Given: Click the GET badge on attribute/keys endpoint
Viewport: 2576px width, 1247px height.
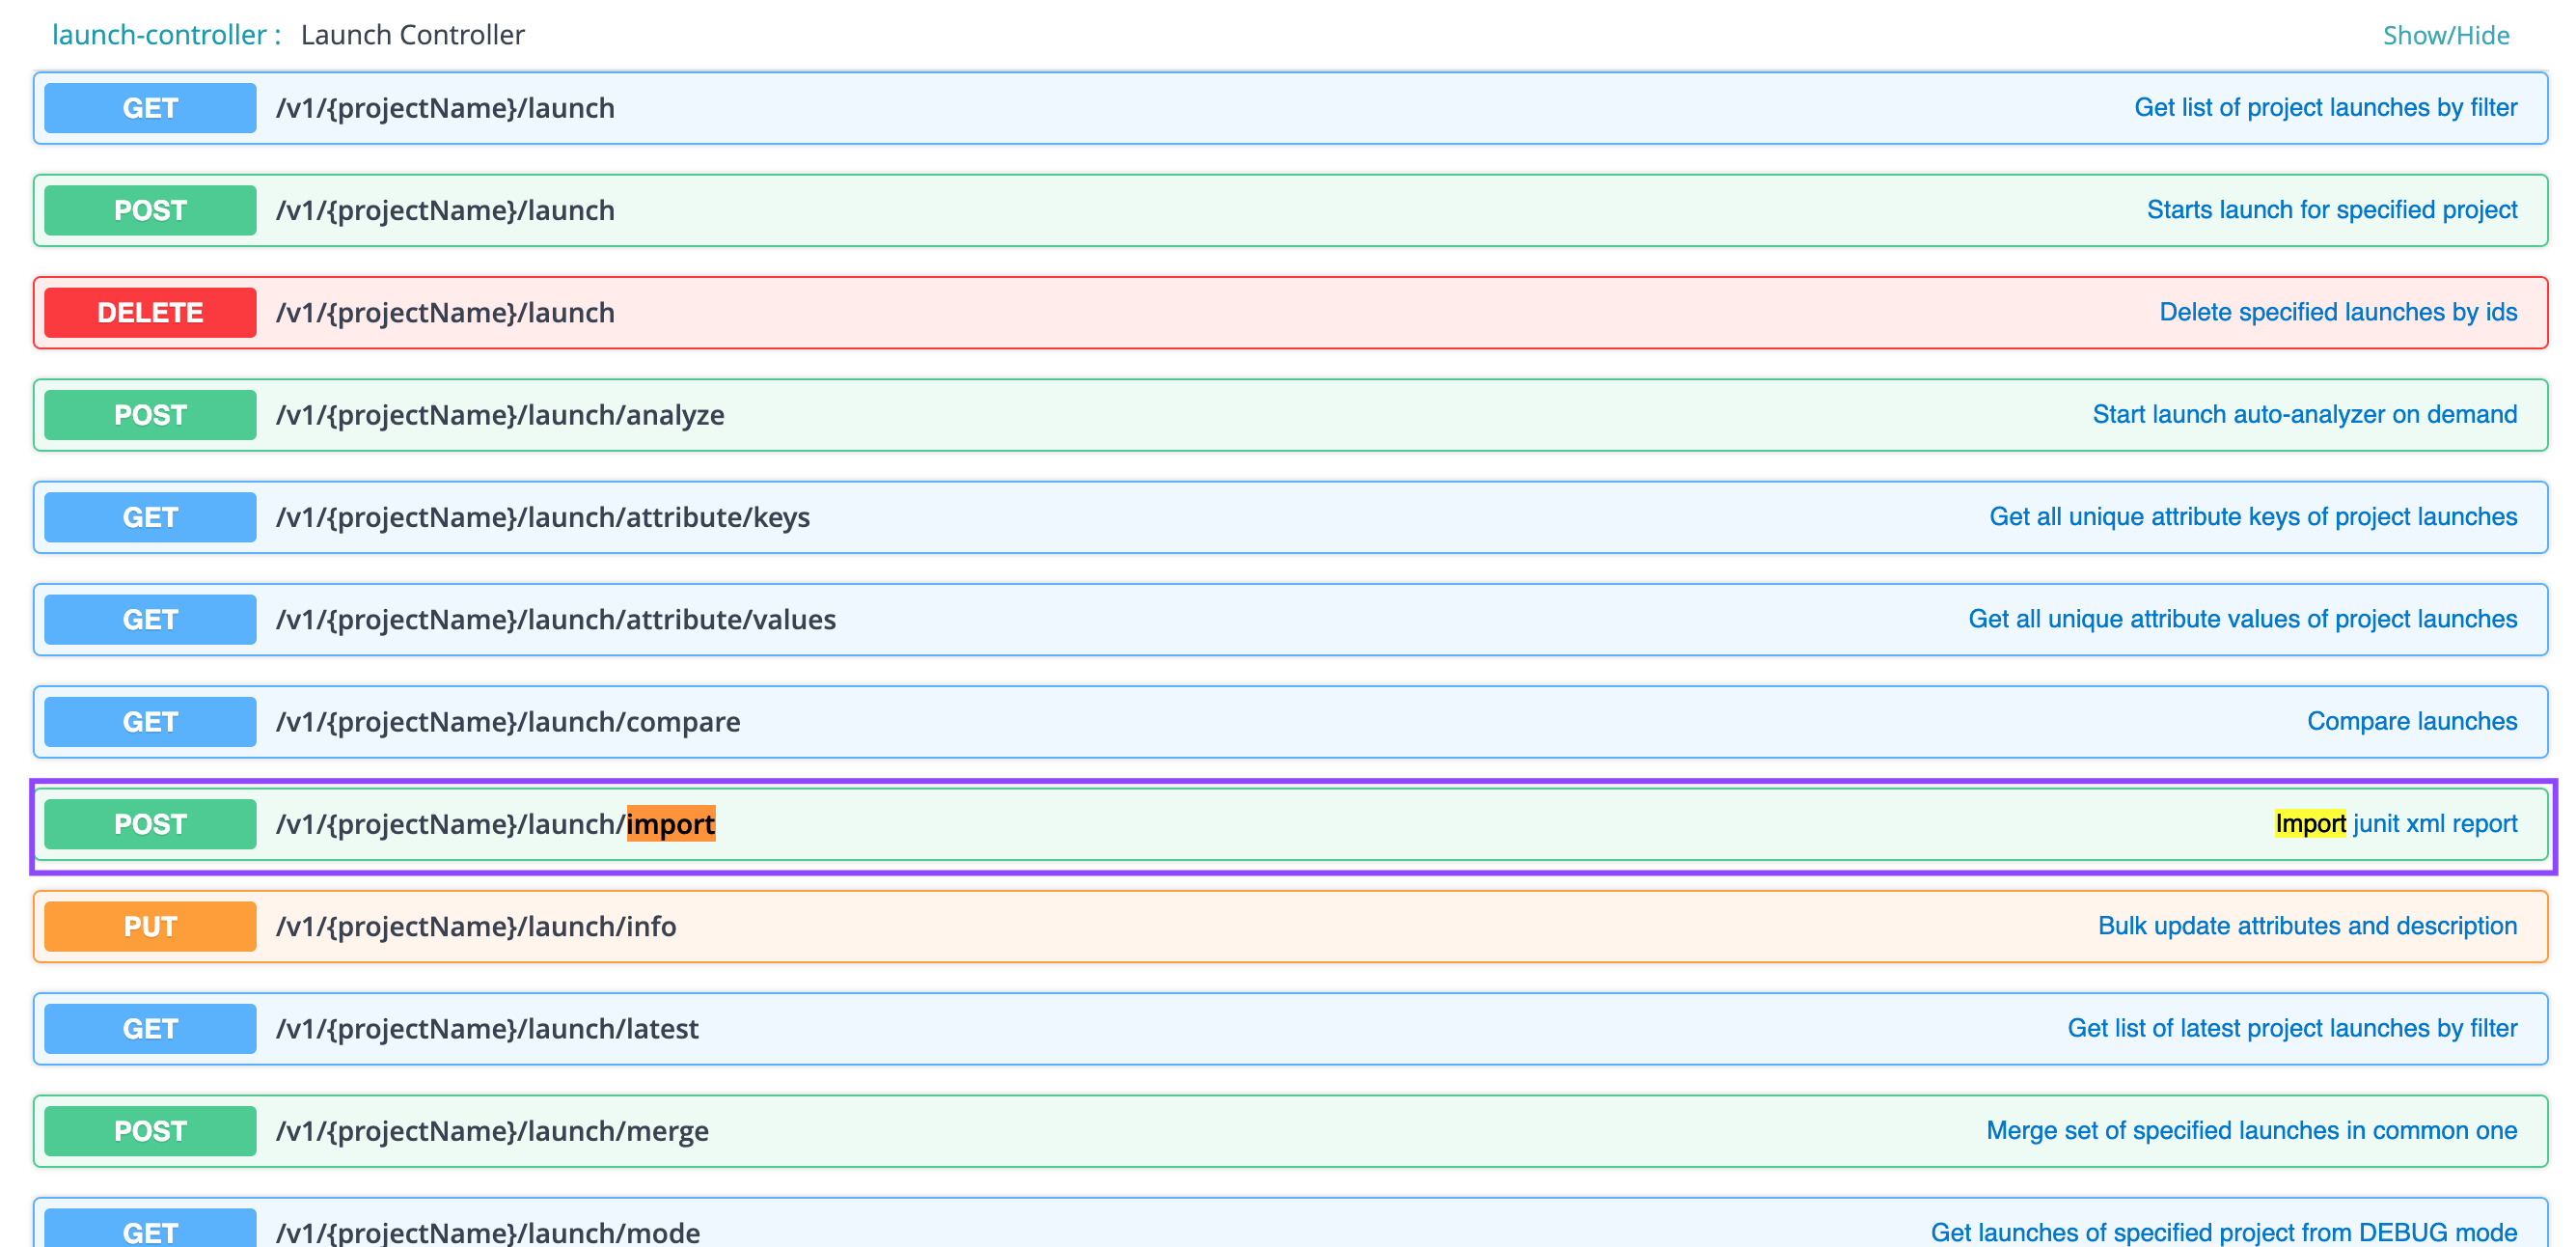Looking at the screenshot, I should [149, 517].
